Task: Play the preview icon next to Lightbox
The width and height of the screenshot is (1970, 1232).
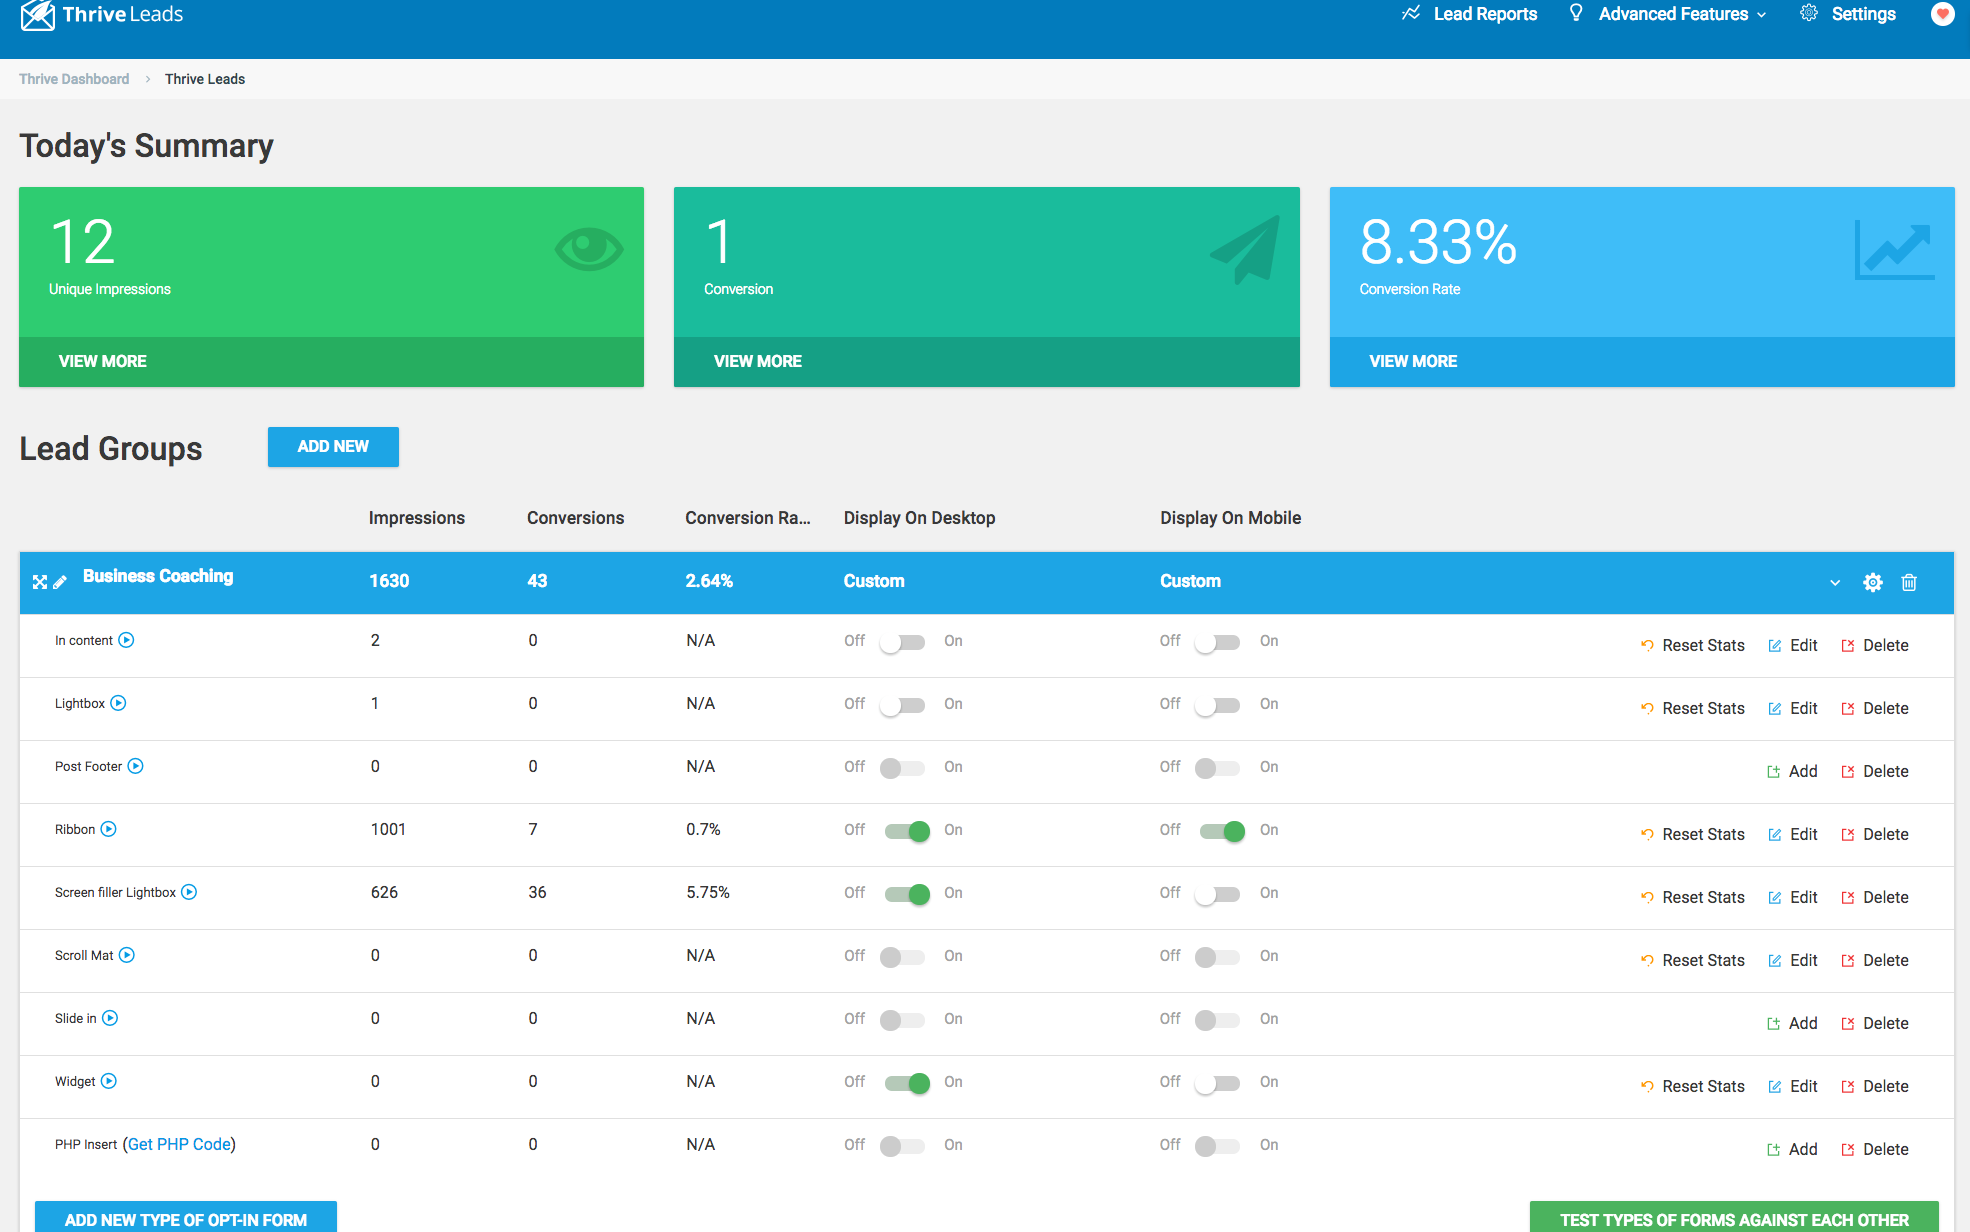Action: pos(118,703)
